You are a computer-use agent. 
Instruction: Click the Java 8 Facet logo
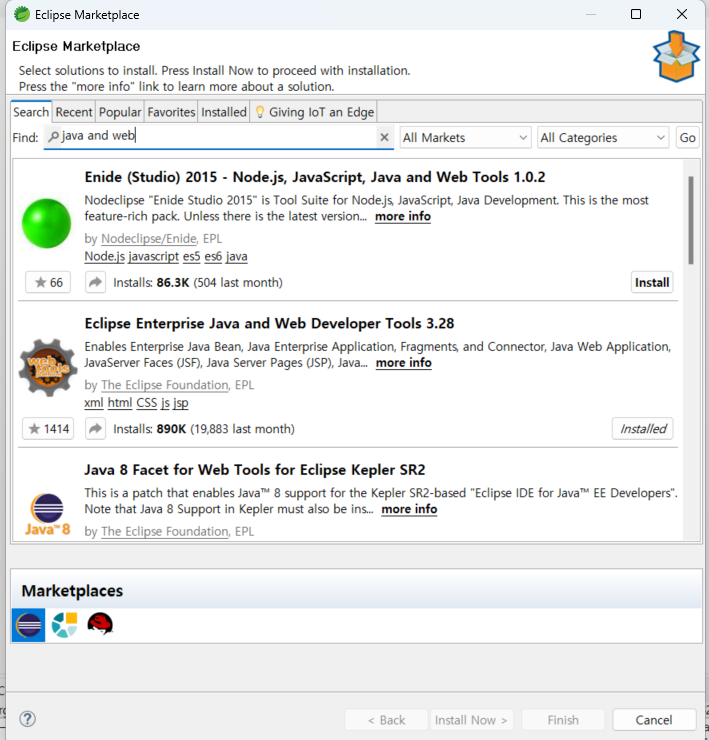47,514
